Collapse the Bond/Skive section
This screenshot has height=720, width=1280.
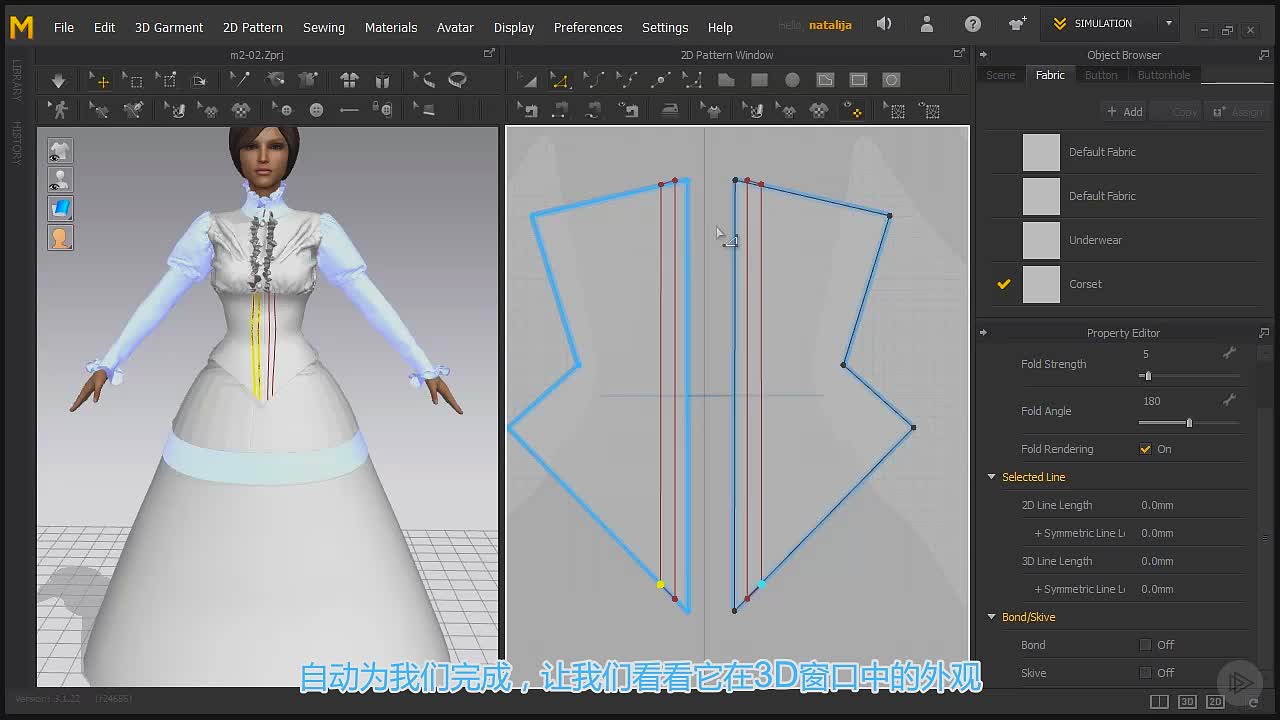pos(992,617)
